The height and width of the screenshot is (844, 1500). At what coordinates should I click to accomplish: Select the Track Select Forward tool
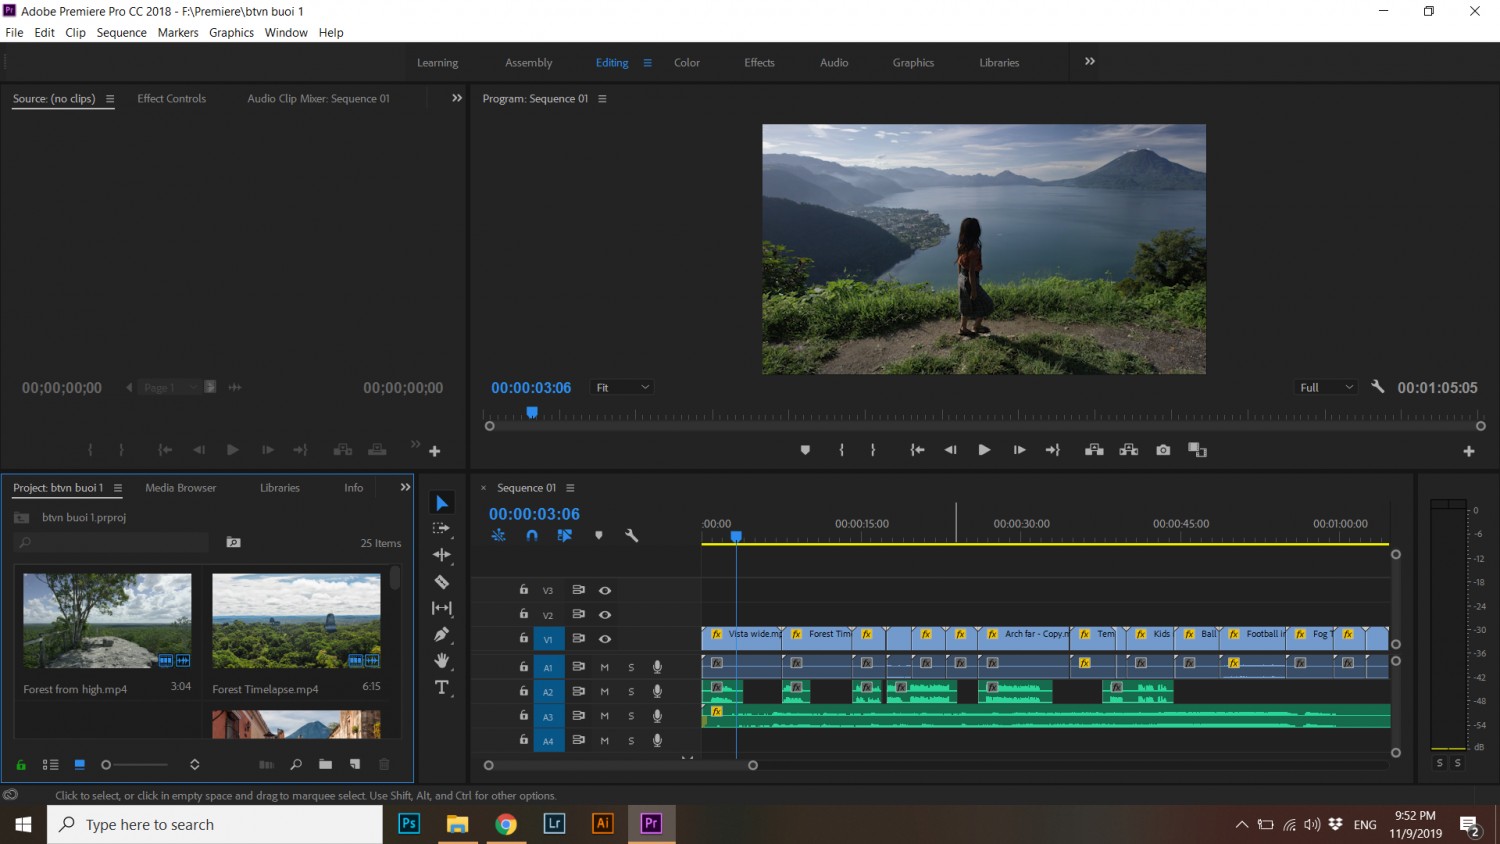[x=442, y=529]
